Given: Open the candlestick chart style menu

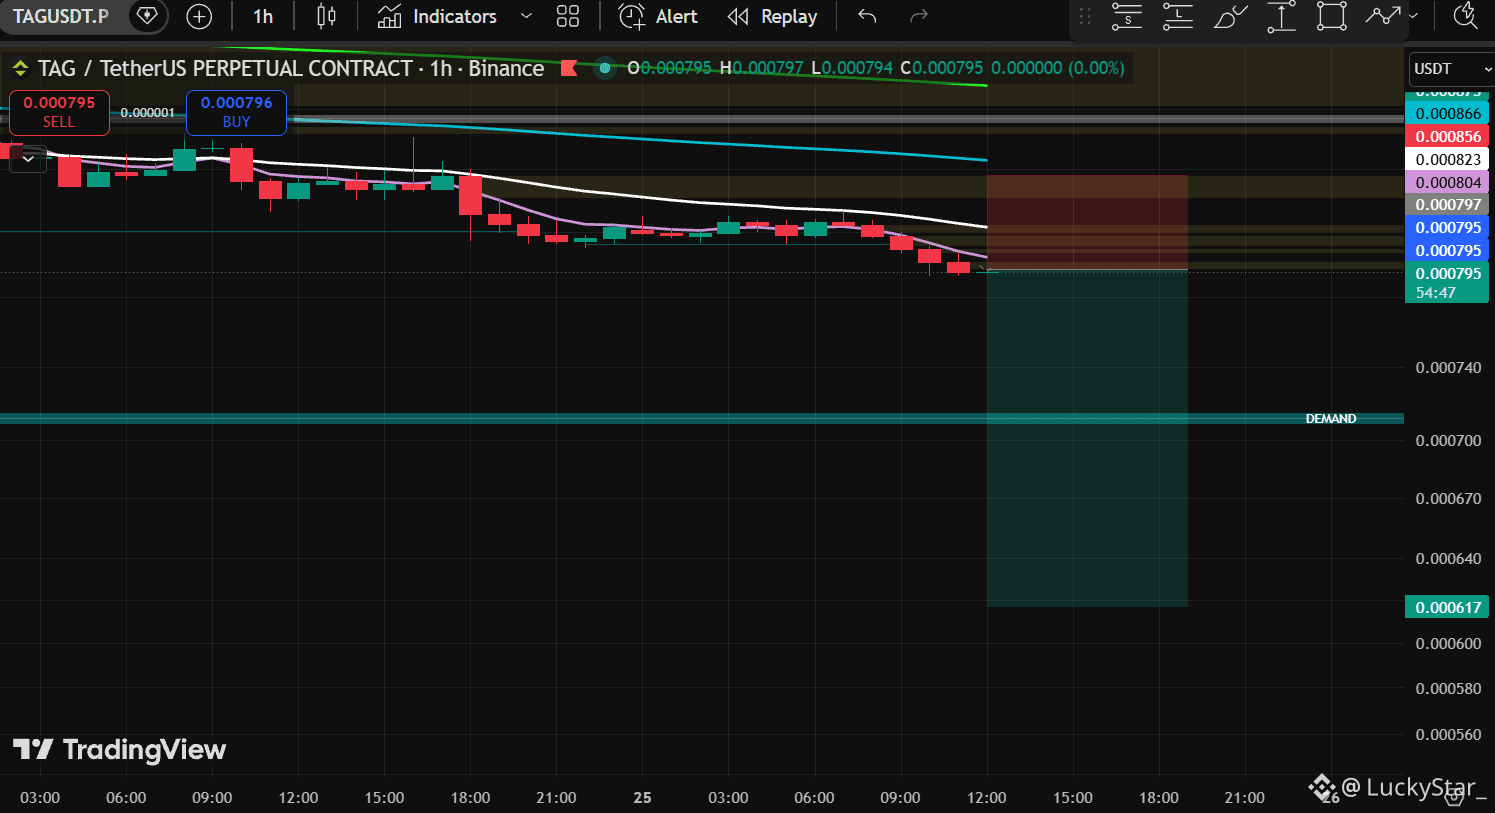Looking at the screenshot, I should pyautogui.click(x=326, y=16).
